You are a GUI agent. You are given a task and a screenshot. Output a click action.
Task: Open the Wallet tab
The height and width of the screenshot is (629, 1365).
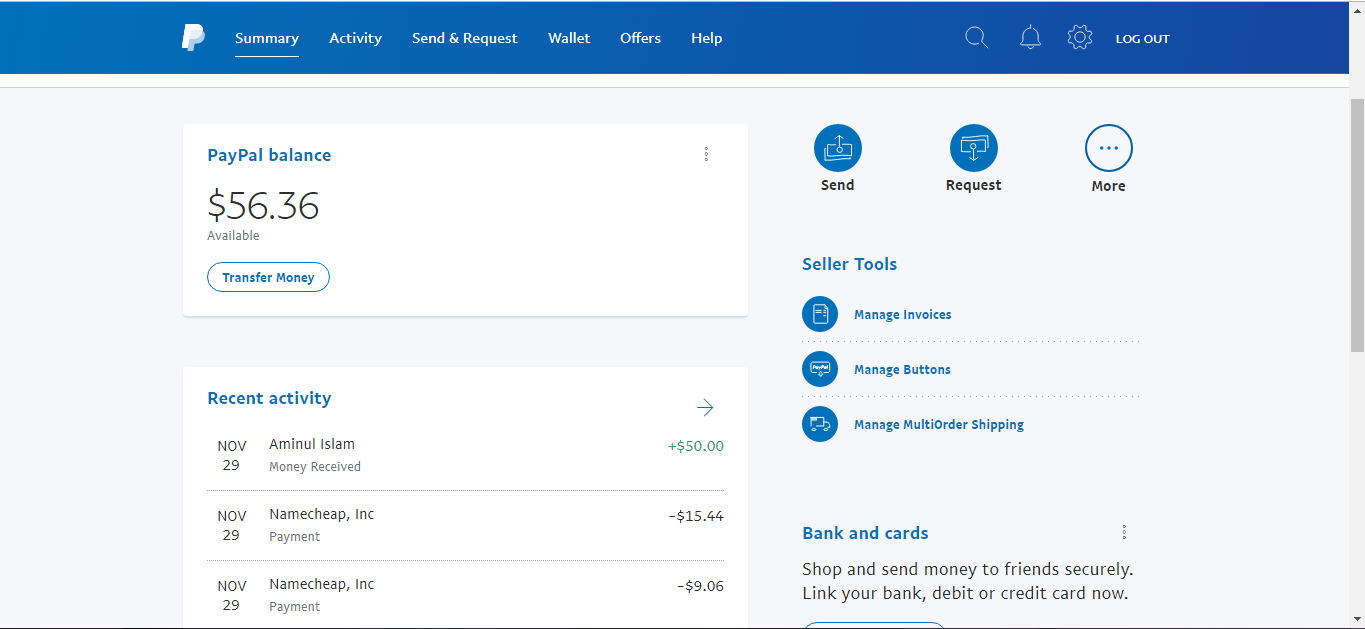click(569, 38)
